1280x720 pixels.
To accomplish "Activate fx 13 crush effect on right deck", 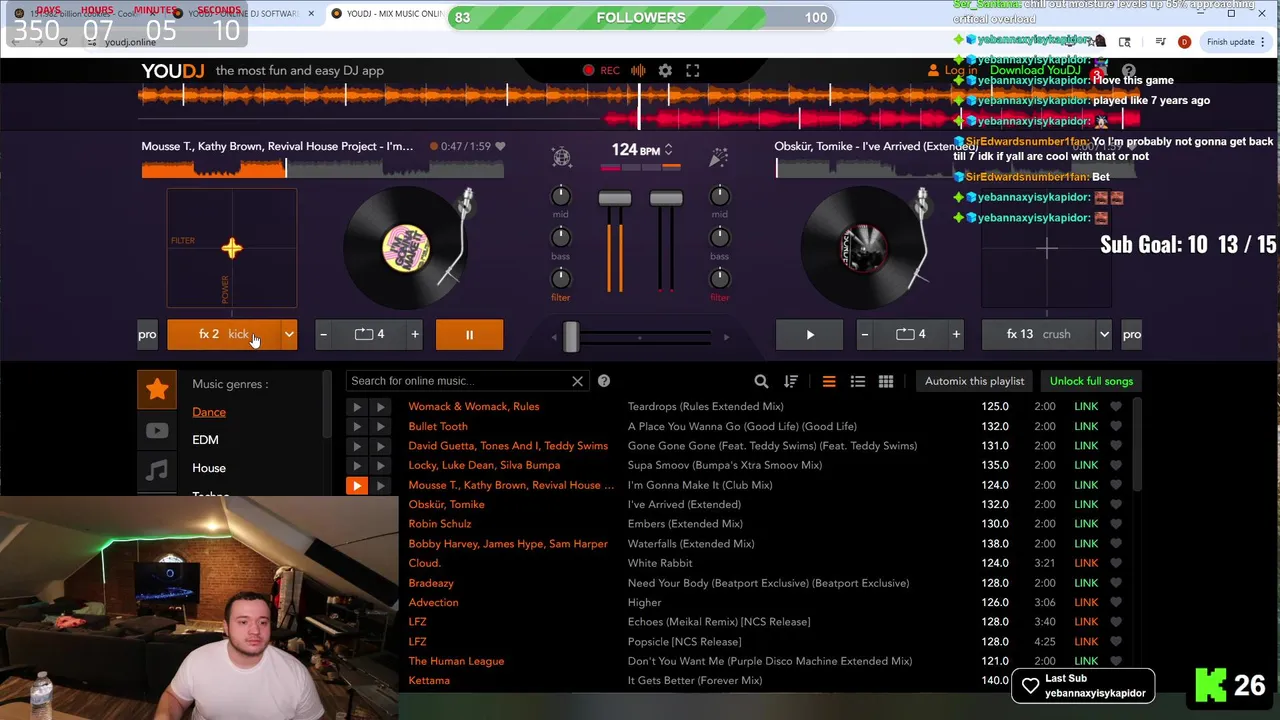I will pyautogui.click(x=1038, y=335).
